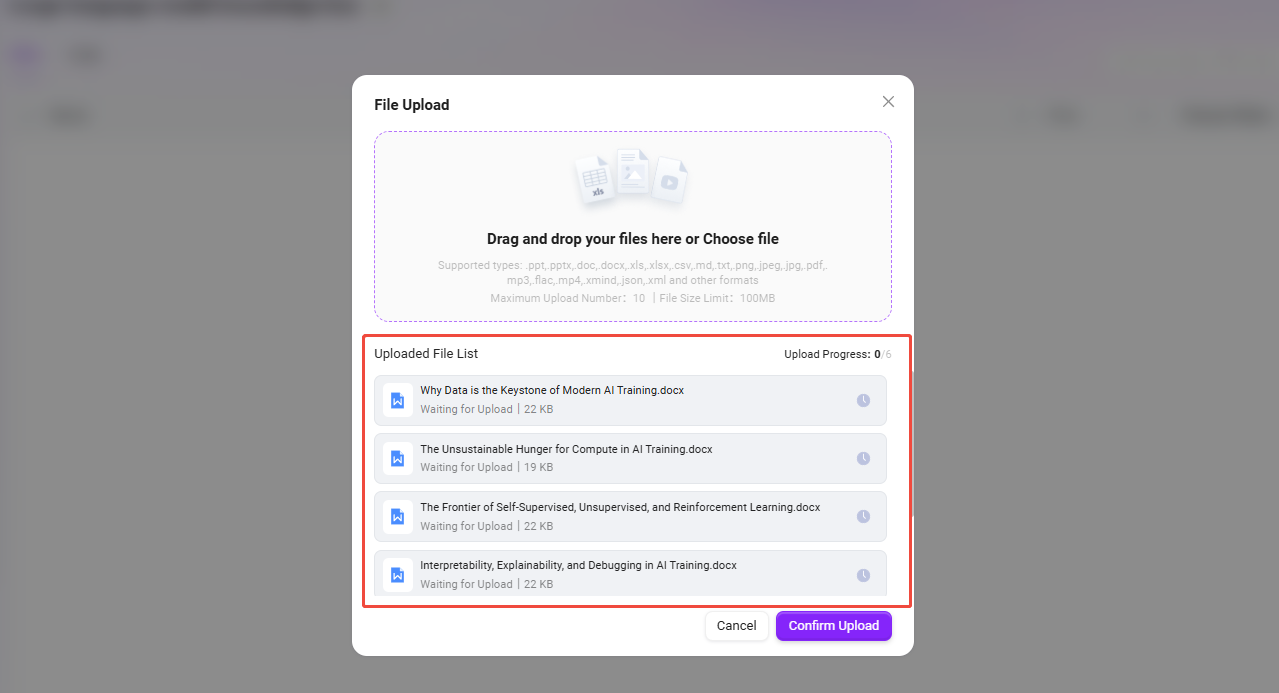Viewport: 1279px width, 693px height.
Task: Click the Cancel button
Action: (x=736, y=626)
